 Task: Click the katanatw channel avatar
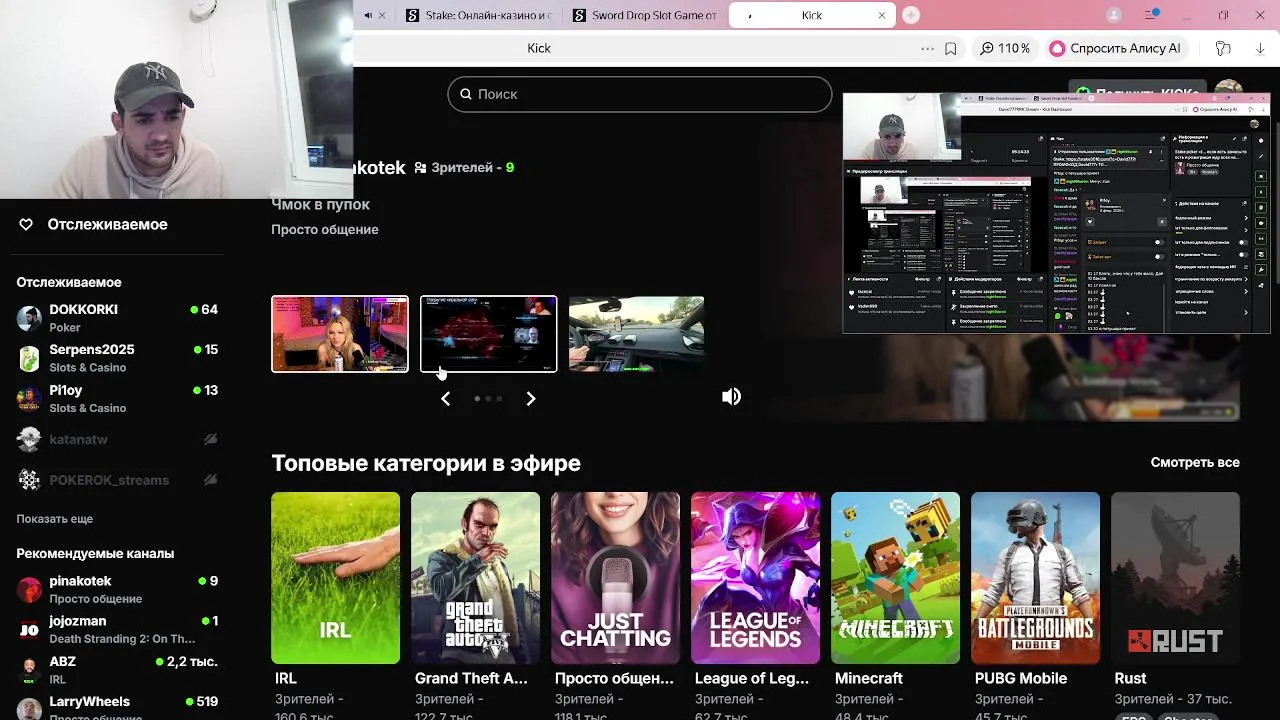point(30,439)
